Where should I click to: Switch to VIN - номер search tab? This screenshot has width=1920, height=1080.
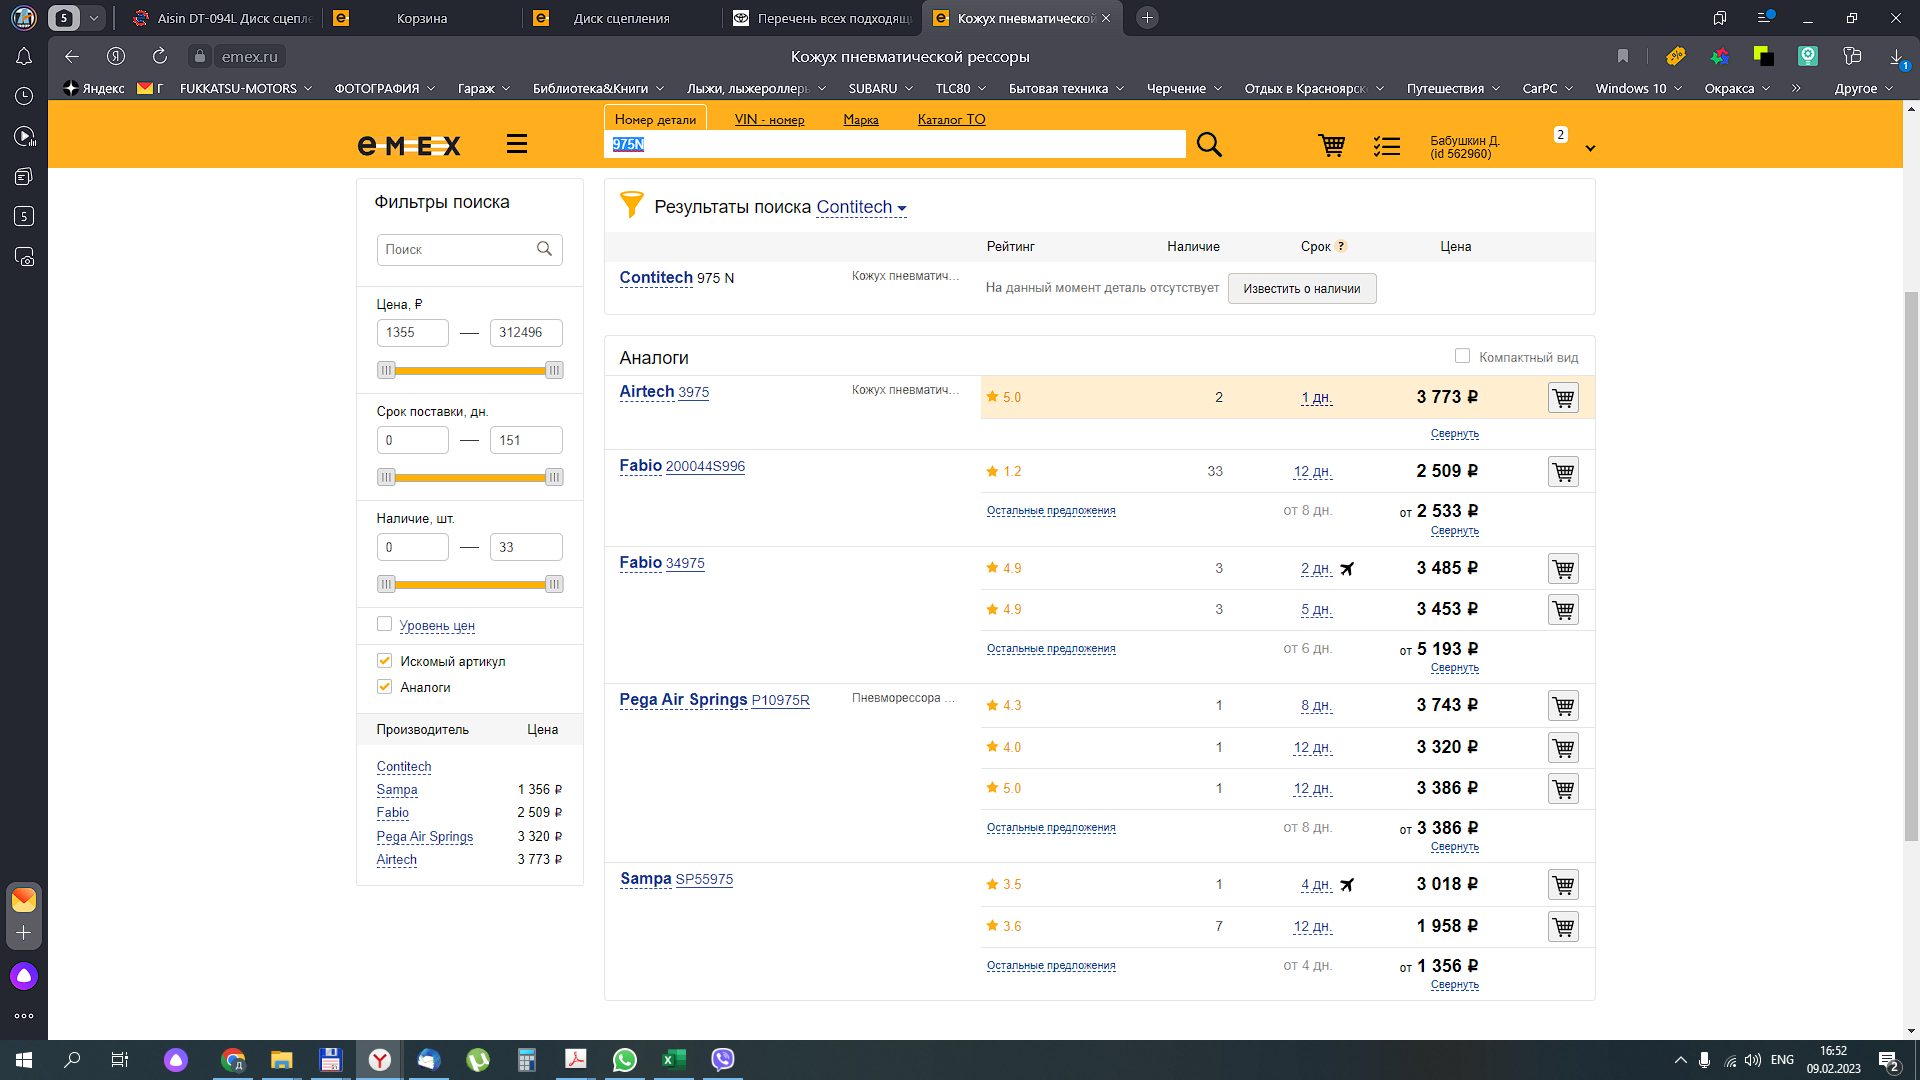769,119
